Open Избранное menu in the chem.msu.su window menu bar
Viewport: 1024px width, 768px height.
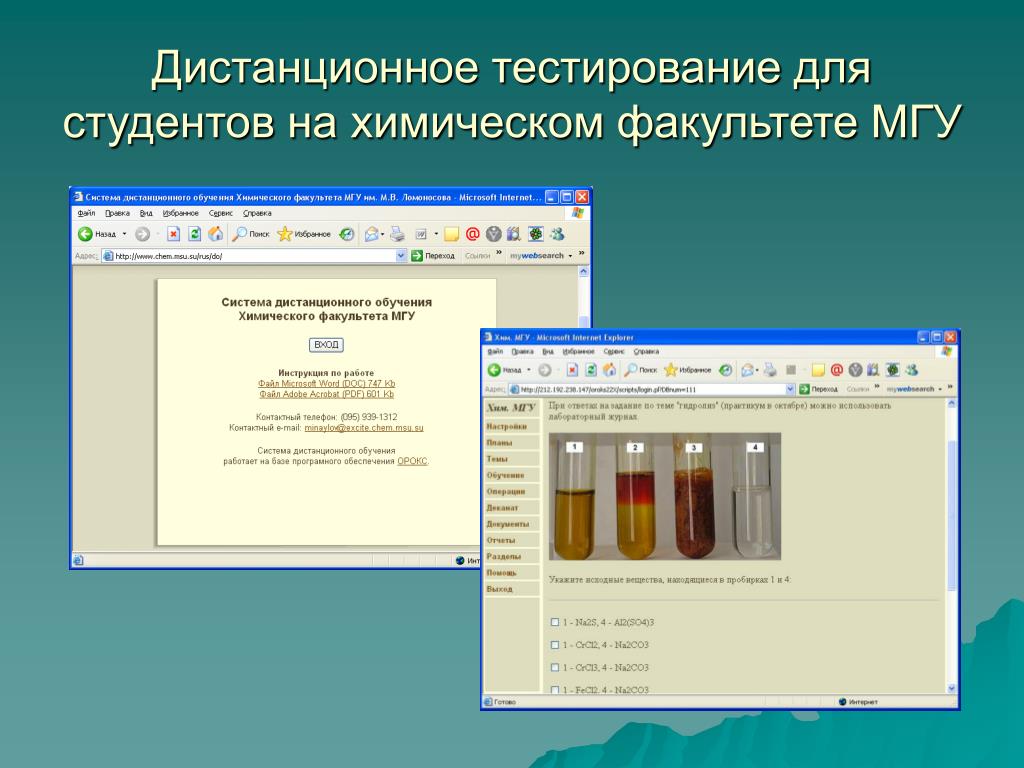click(x=181, y=213)
